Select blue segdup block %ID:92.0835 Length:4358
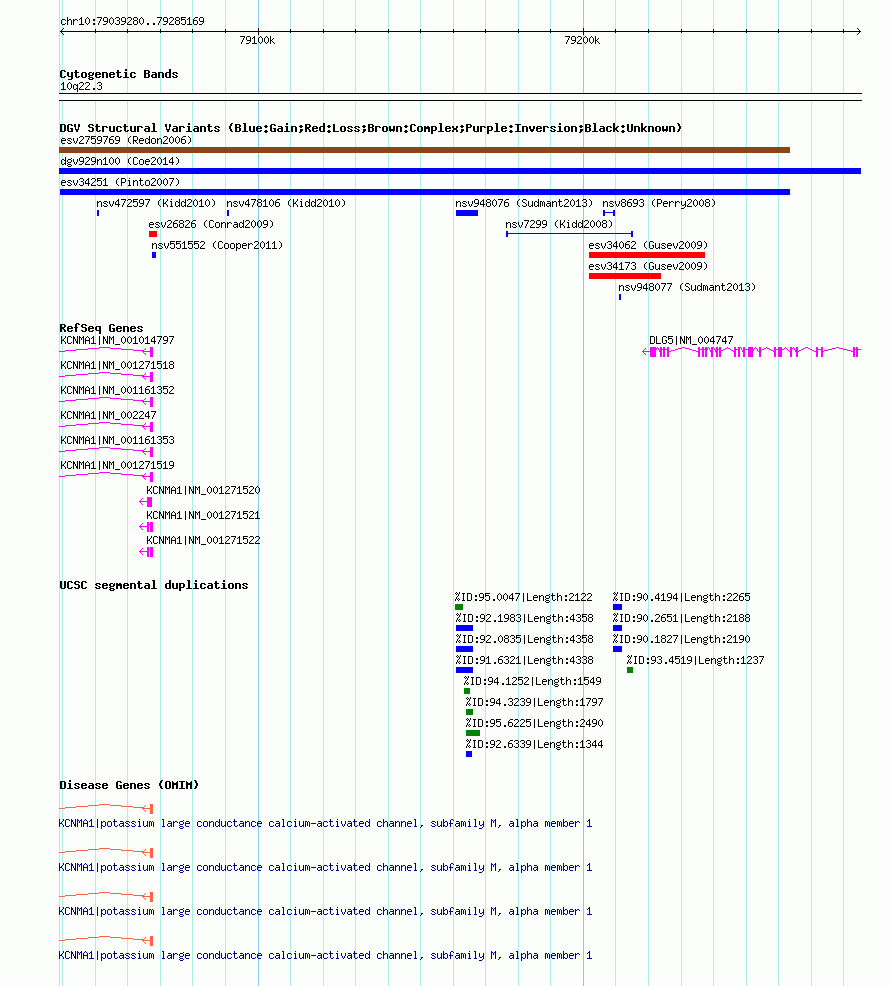The image size is (890, 986). tap(464, 649)
